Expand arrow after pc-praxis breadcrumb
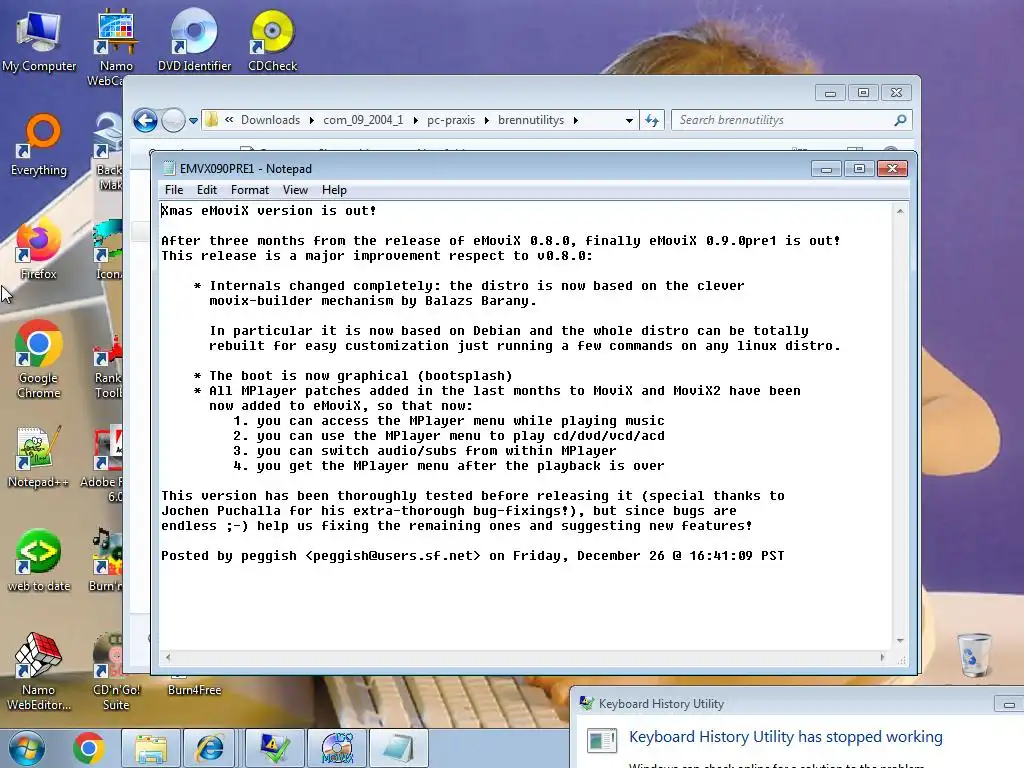The height and width of the screenshot is (768, 1024). click(487, 120)
